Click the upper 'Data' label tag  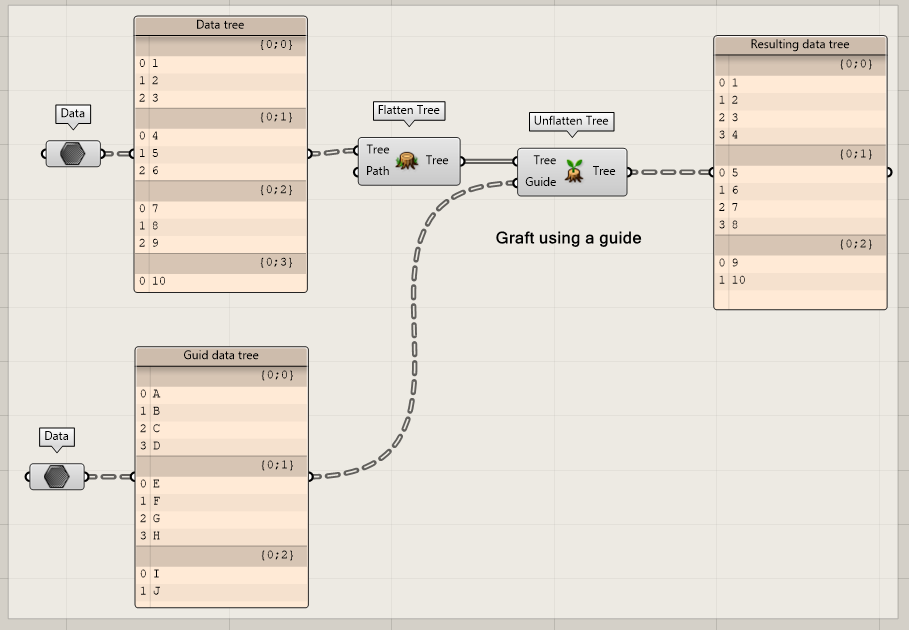72,114
